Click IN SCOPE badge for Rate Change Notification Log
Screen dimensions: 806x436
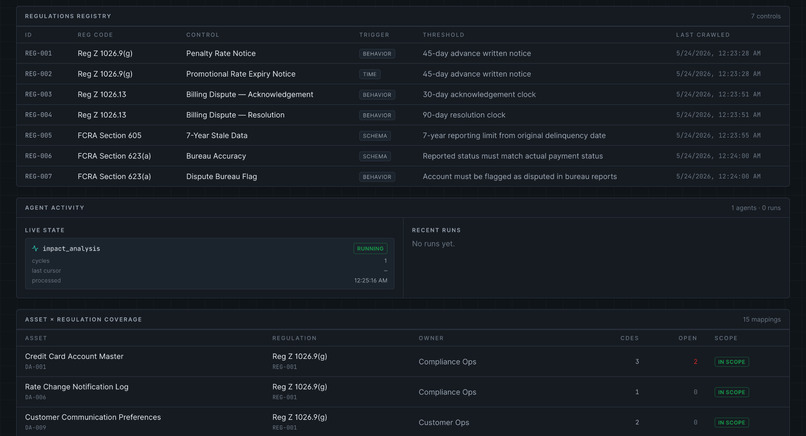click(x=731, y=392)
